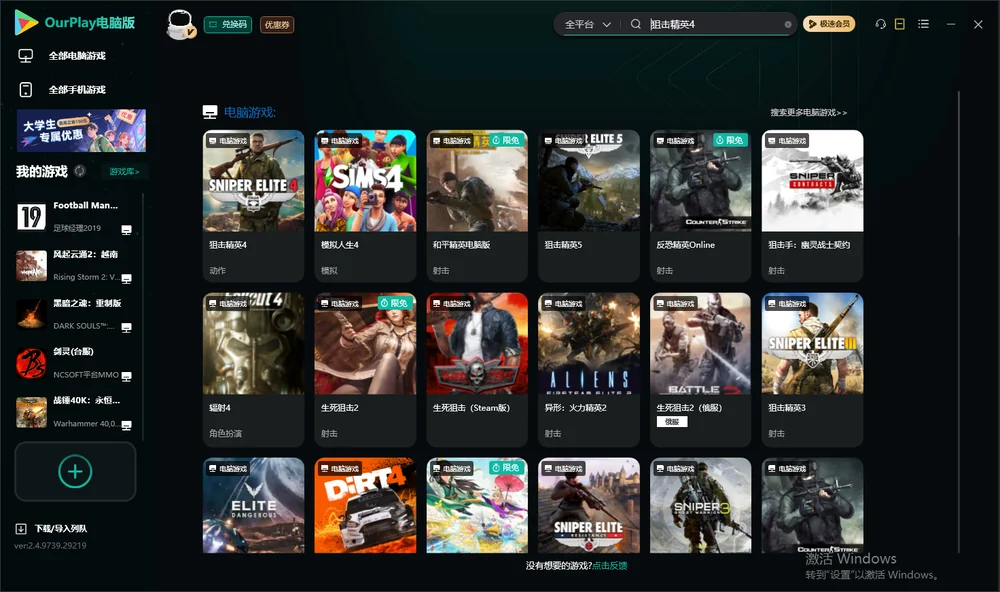Click PC badge icon on Rising Storm 2 row

click(x=126, y=279)
